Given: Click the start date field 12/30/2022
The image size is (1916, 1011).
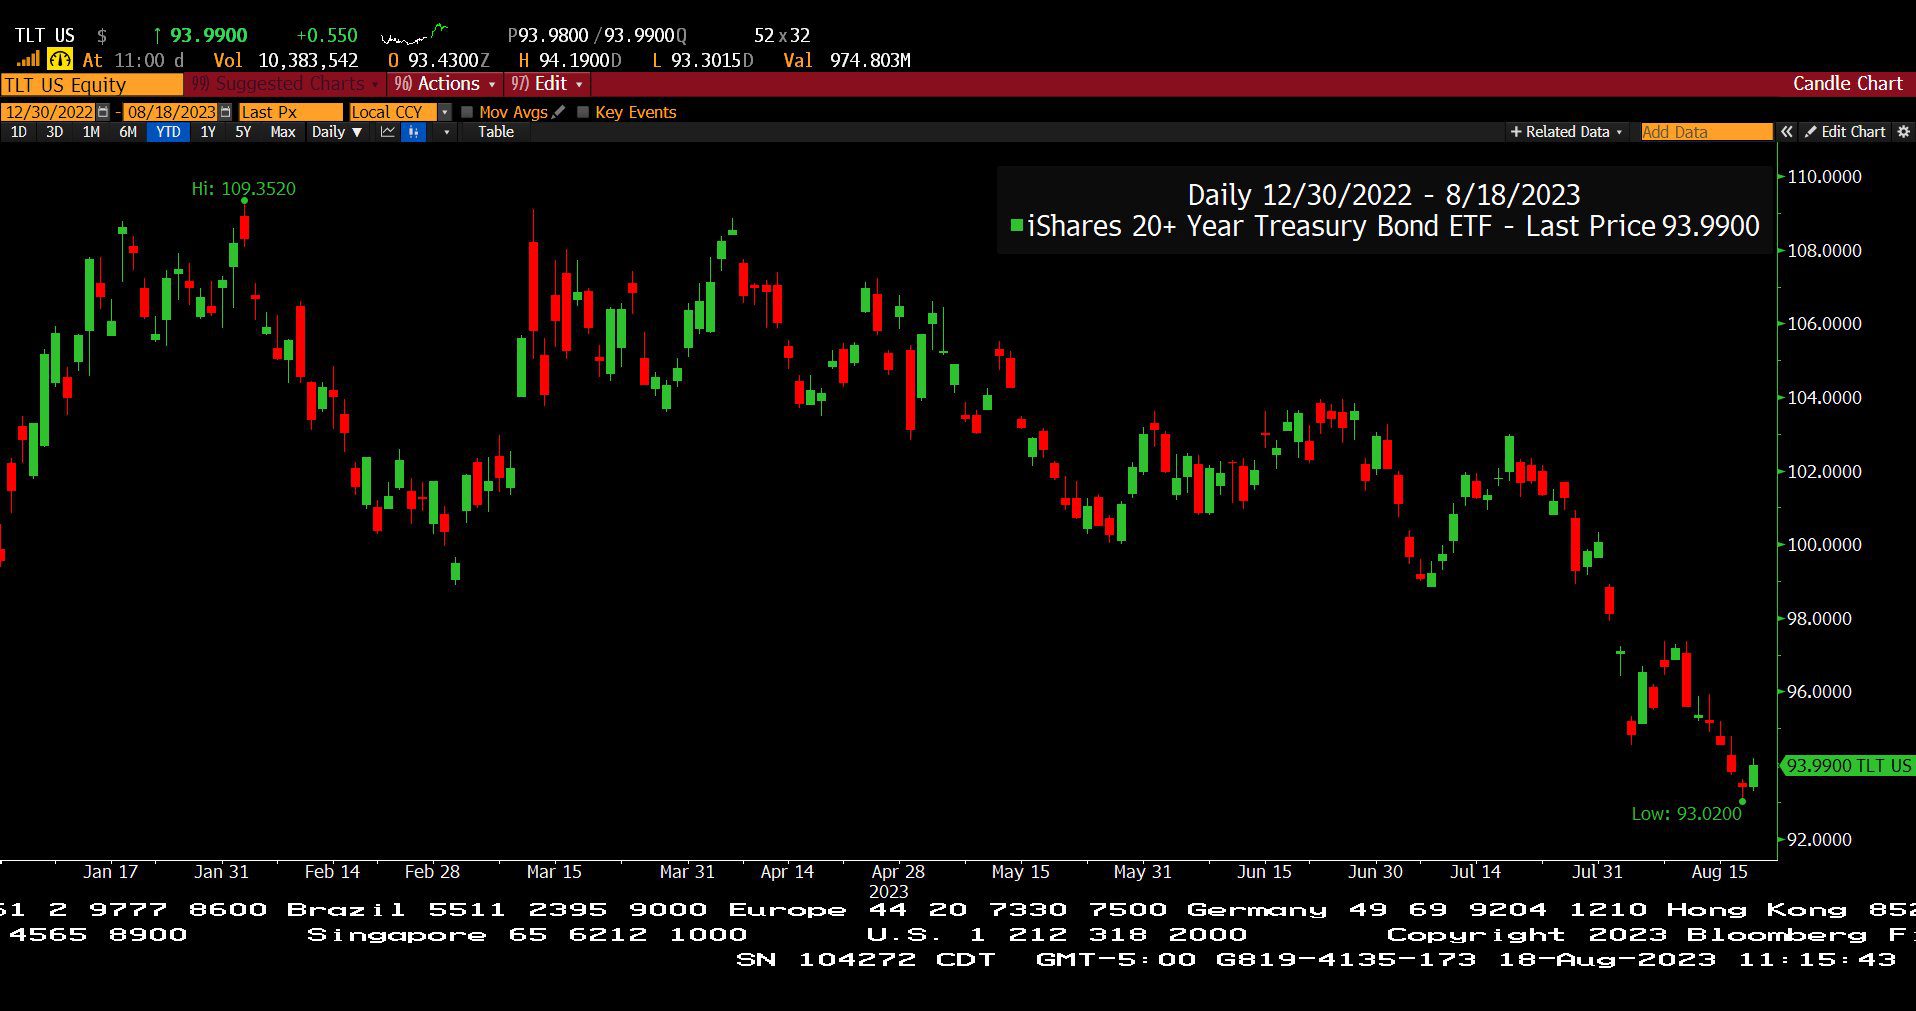Looking at the screenshot, I should (x=49, y=112).
